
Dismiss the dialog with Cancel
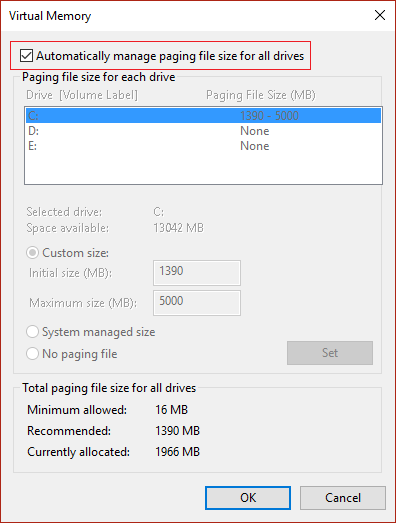(343, 498)
